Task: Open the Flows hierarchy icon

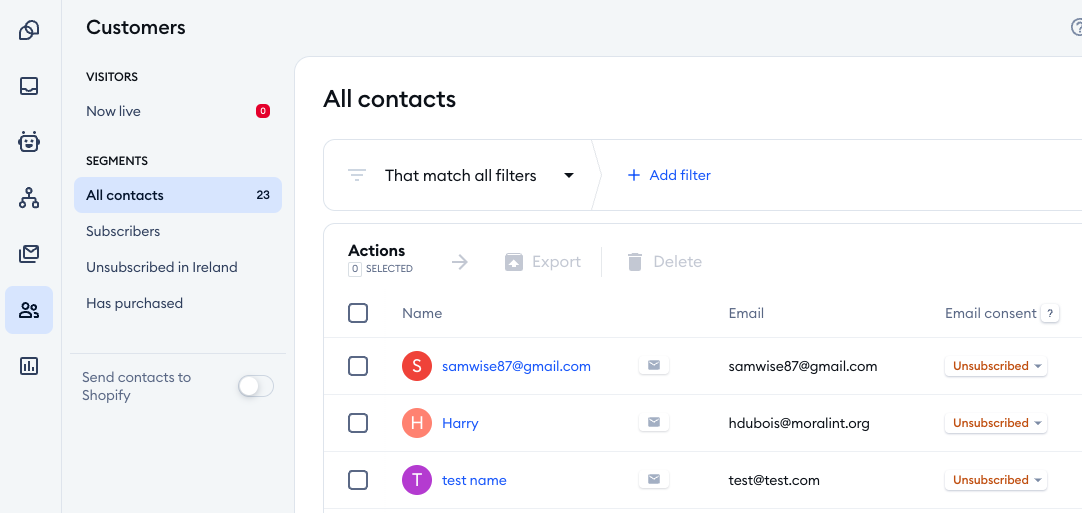Action: pyautogui.click(x=29, y=198)
